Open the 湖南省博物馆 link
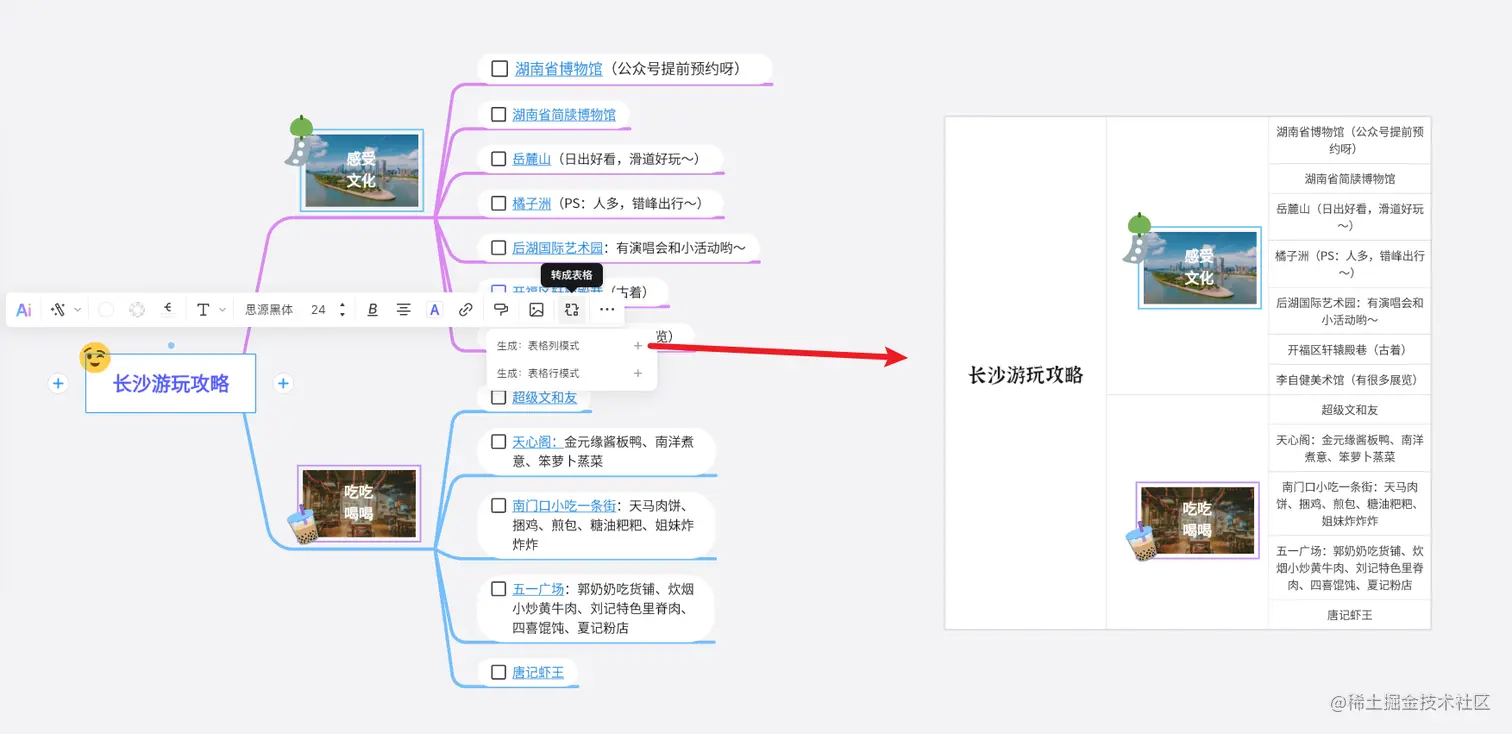The height and width of the screenshot is (734, 1512). tap(559, 69)
